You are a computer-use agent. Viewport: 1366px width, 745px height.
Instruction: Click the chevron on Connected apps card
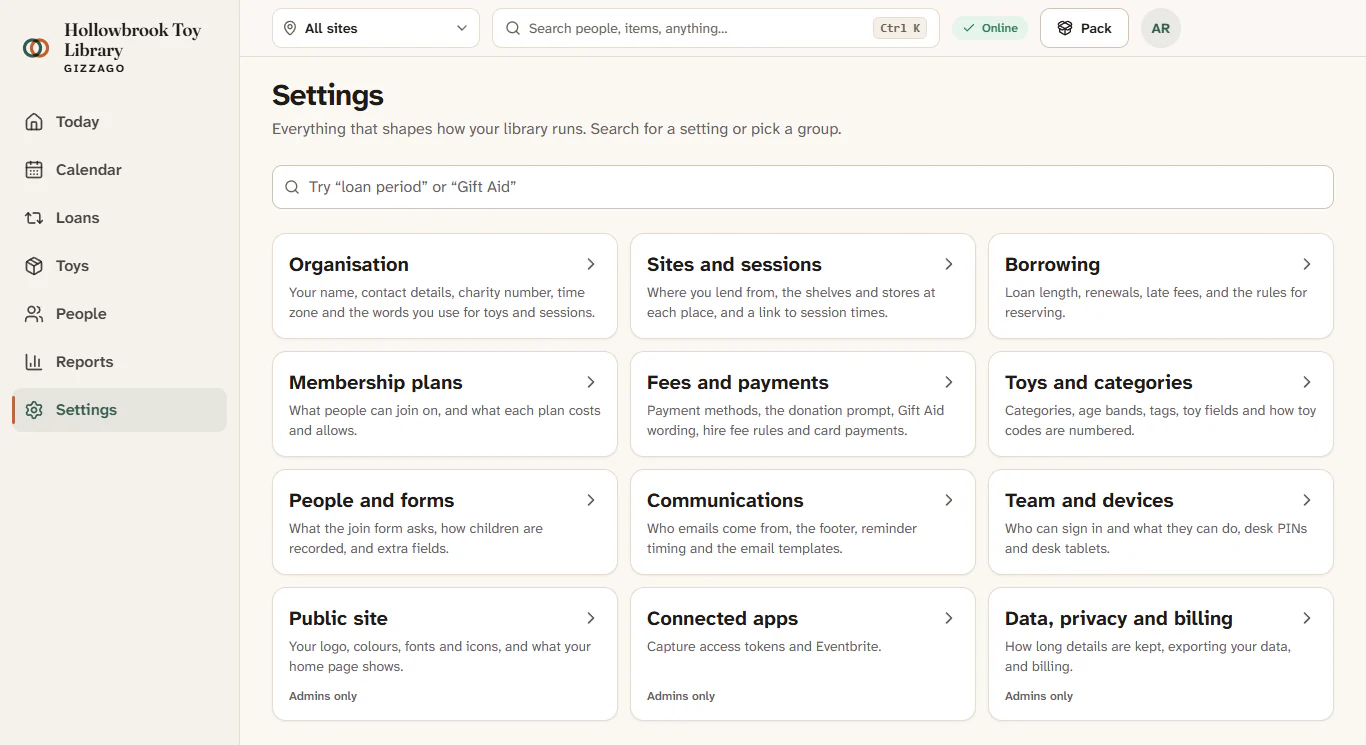point(949,618)
